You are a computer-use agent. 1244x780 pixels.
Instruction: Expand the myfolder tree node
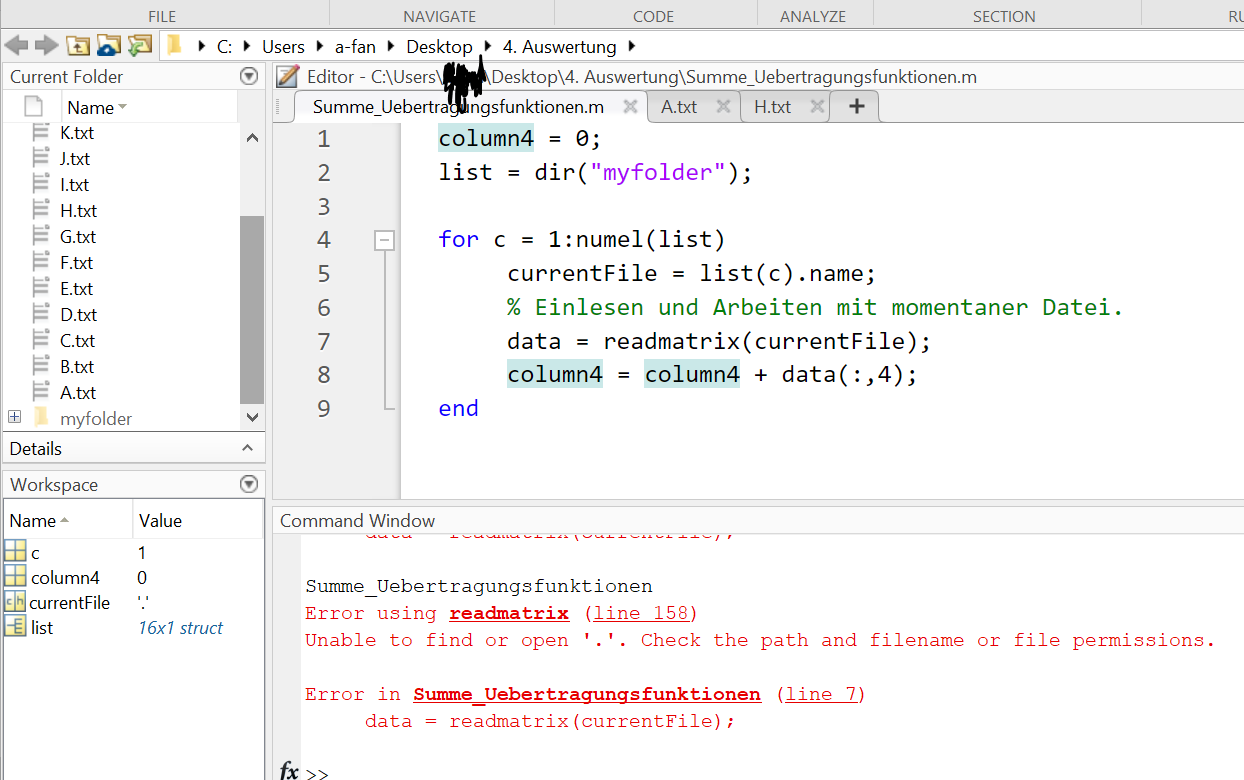(x=15, y=417)
